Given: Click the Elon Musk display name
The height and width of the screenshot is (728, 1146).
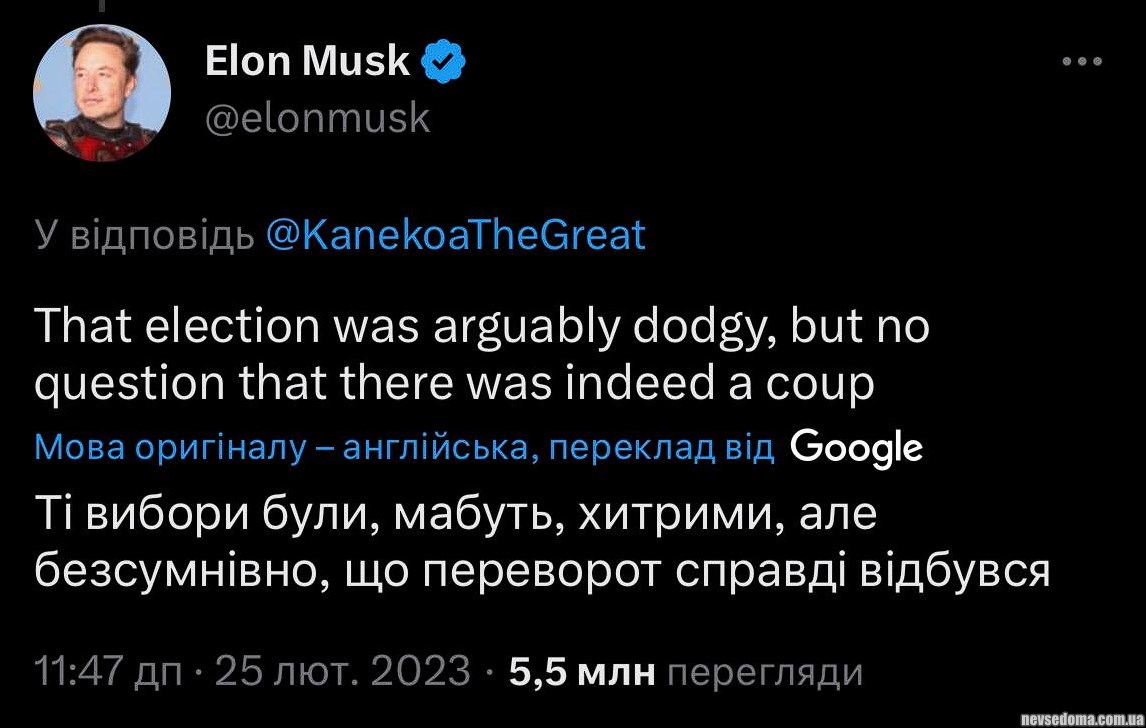Looking at the screenshot, I should [x=307, y=62].
